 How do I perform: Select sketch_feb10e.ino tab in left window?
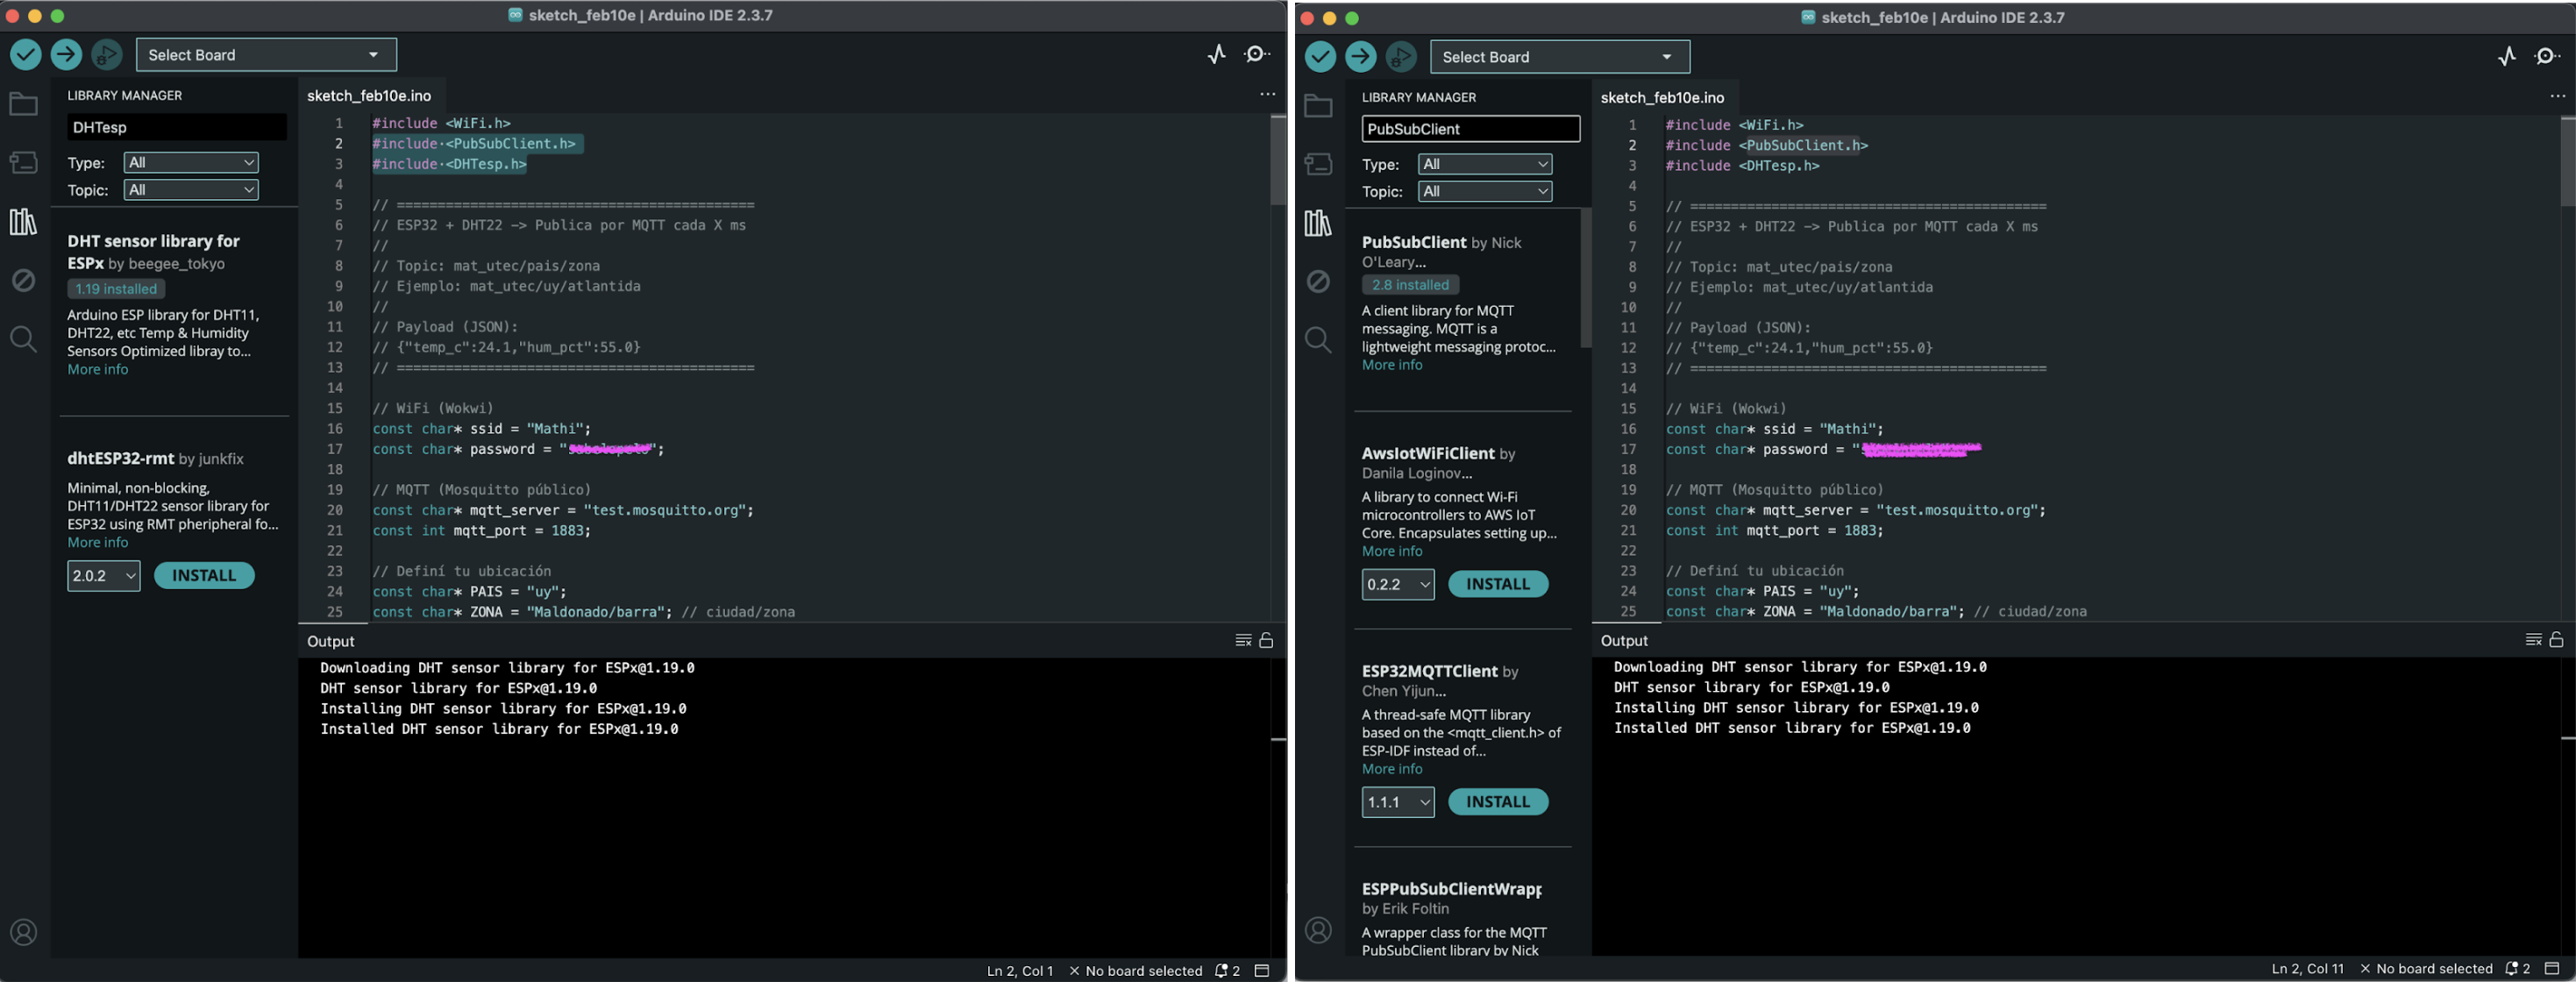pos(369,96)
